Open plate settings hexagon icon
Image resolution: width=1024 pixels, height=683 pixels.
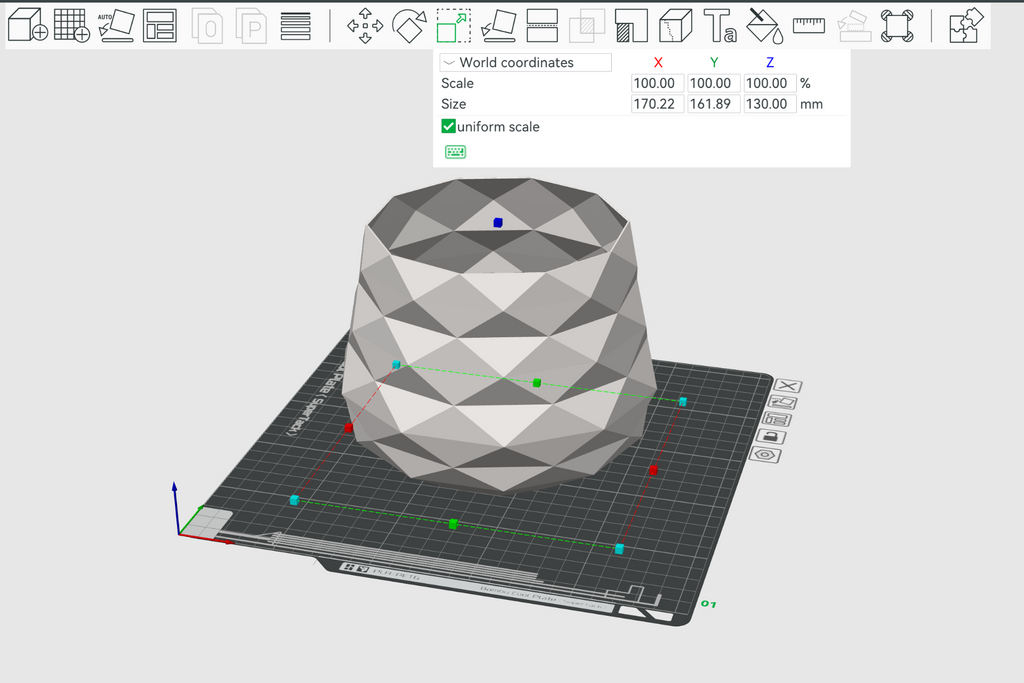[765, 454]
